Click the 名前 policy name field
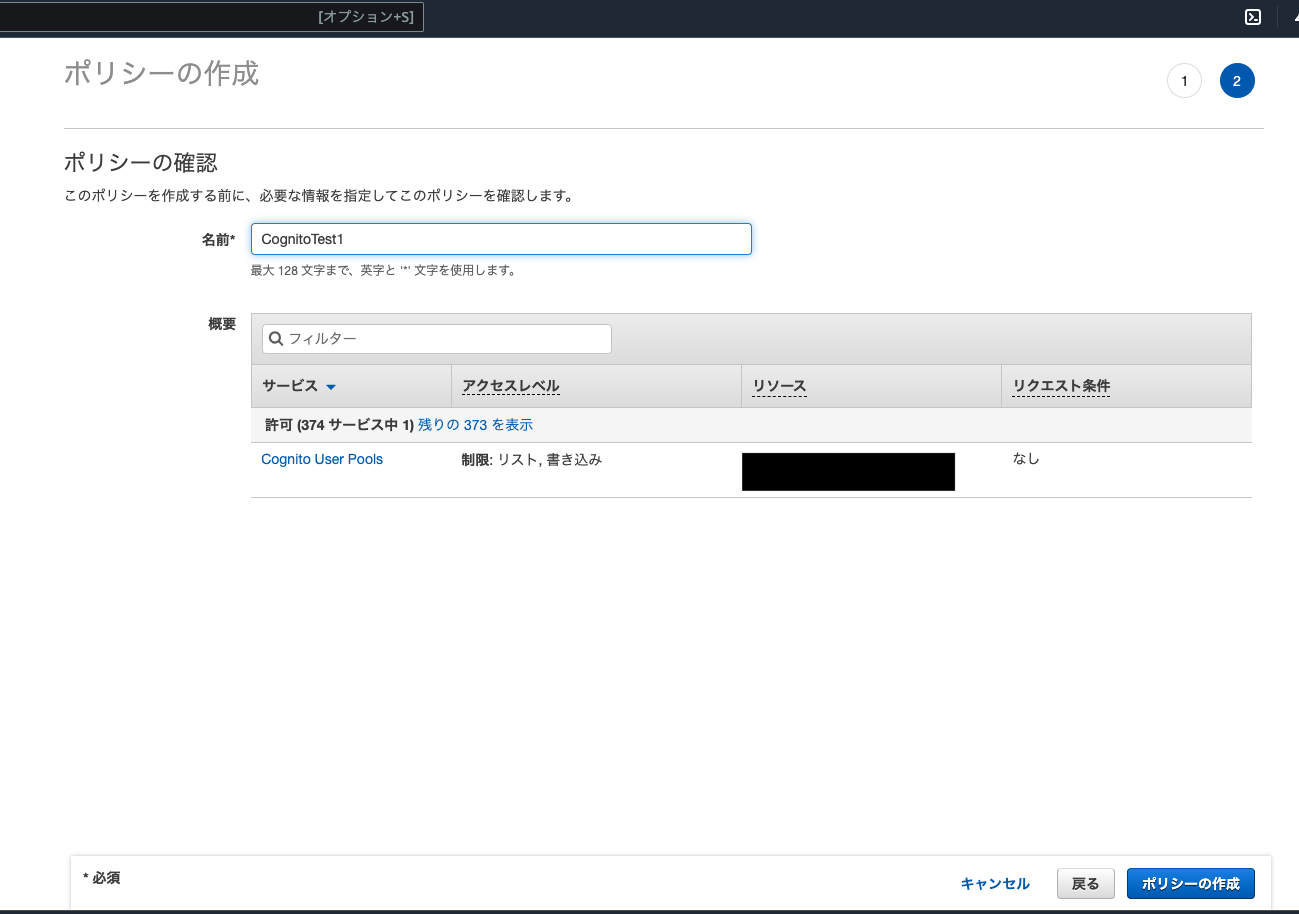 pyautogui.click(x=501, y=239)
